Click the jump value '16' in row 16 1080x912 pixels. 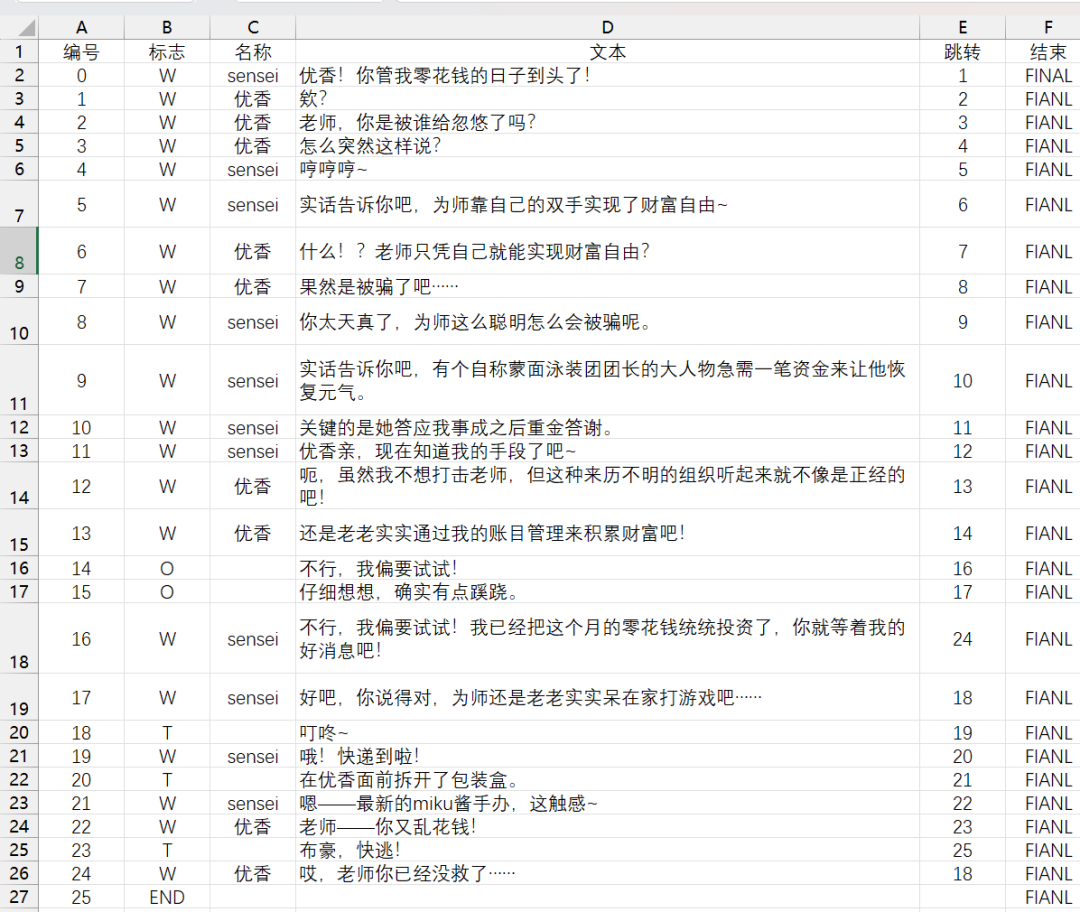click(962, 568)
